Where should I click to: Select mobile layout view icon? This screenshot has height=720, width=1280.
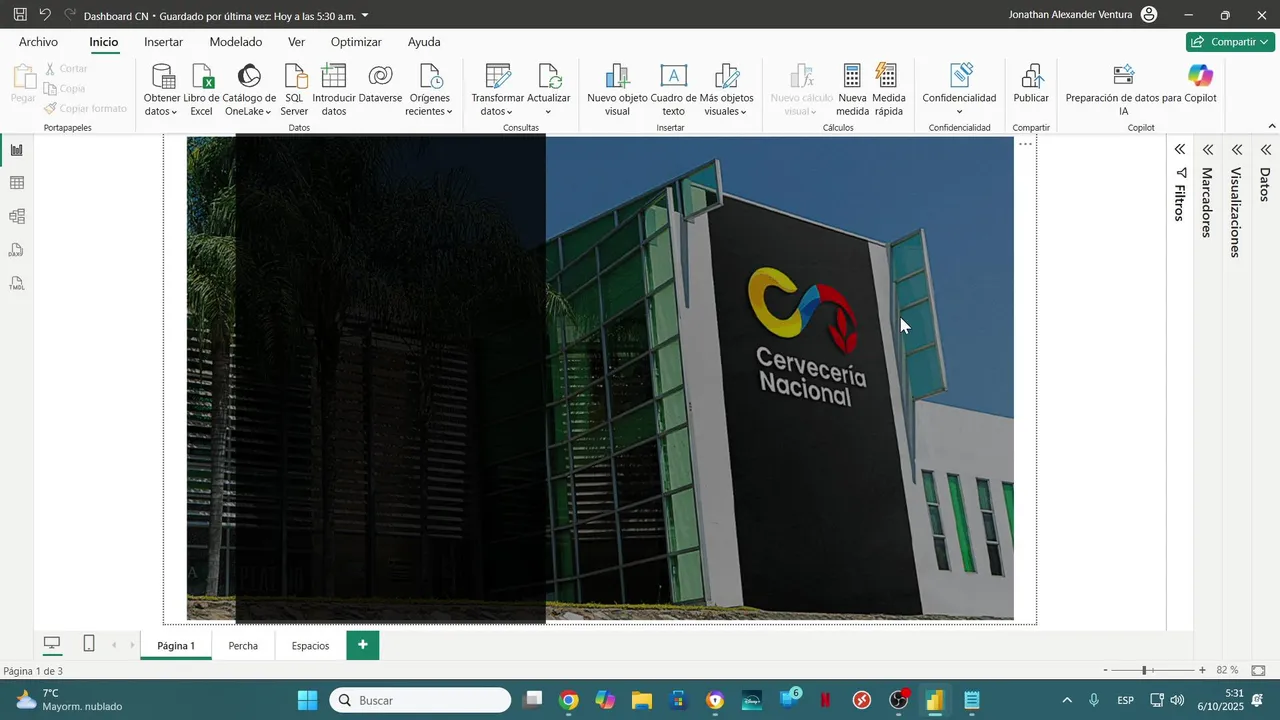[x=89, y=644]
